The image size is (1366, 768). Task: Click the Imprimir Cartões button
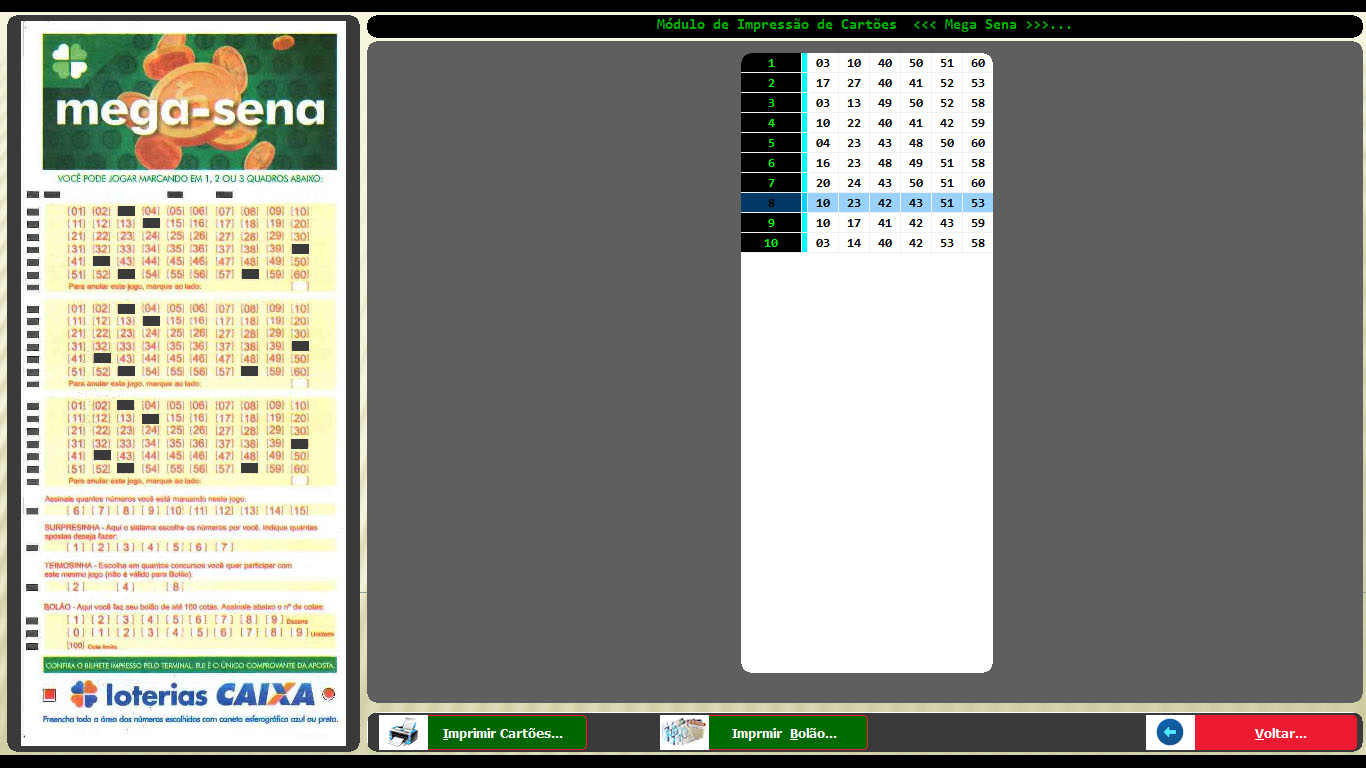coord(506,733)
